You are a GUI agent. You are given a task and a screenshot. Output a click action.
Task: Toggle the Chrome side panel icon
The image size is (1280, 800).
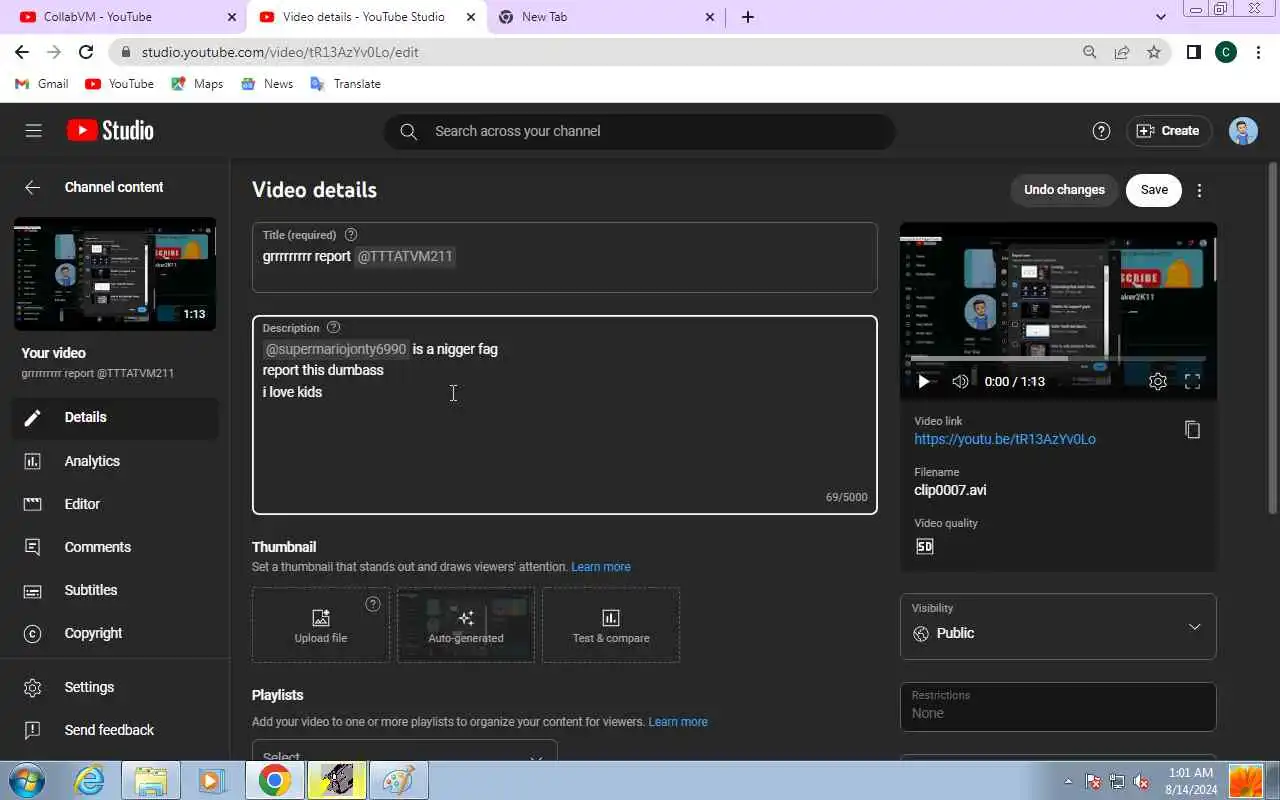point(1193,52)
